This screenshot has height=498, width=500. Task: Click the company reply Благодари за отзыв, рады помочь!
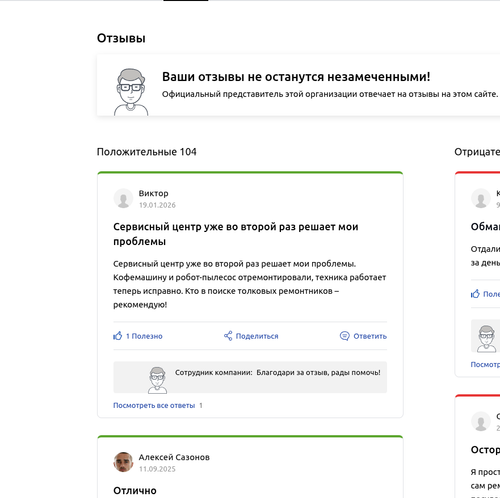[318, 372]
